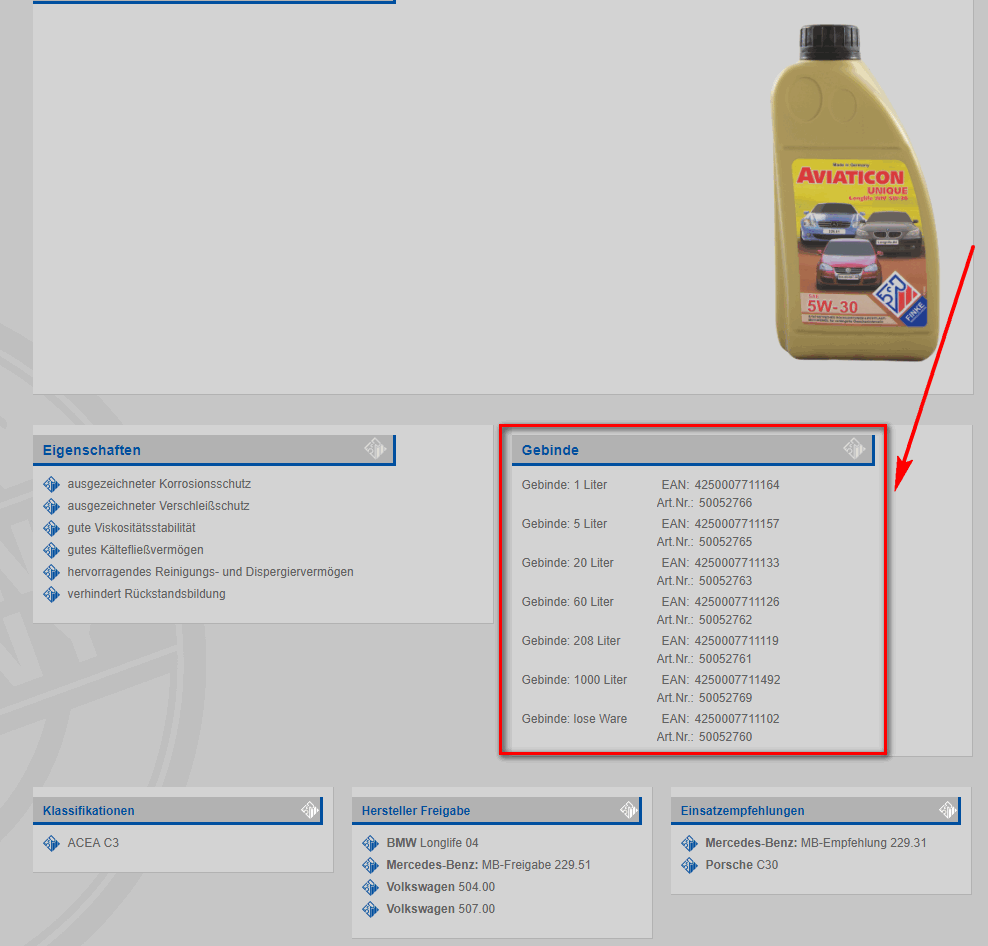
Task: Click the diamond icon in Gebinde header
Action: coord(854,449)
